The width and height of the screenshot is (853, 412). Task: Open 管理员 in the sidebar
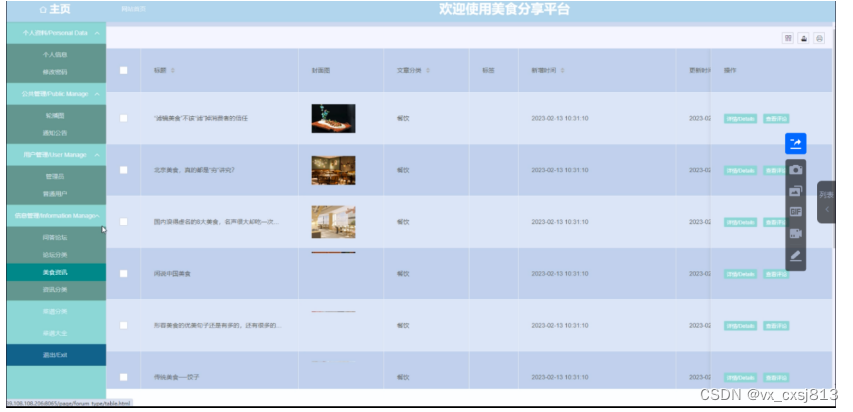click(x=55, y=177)
